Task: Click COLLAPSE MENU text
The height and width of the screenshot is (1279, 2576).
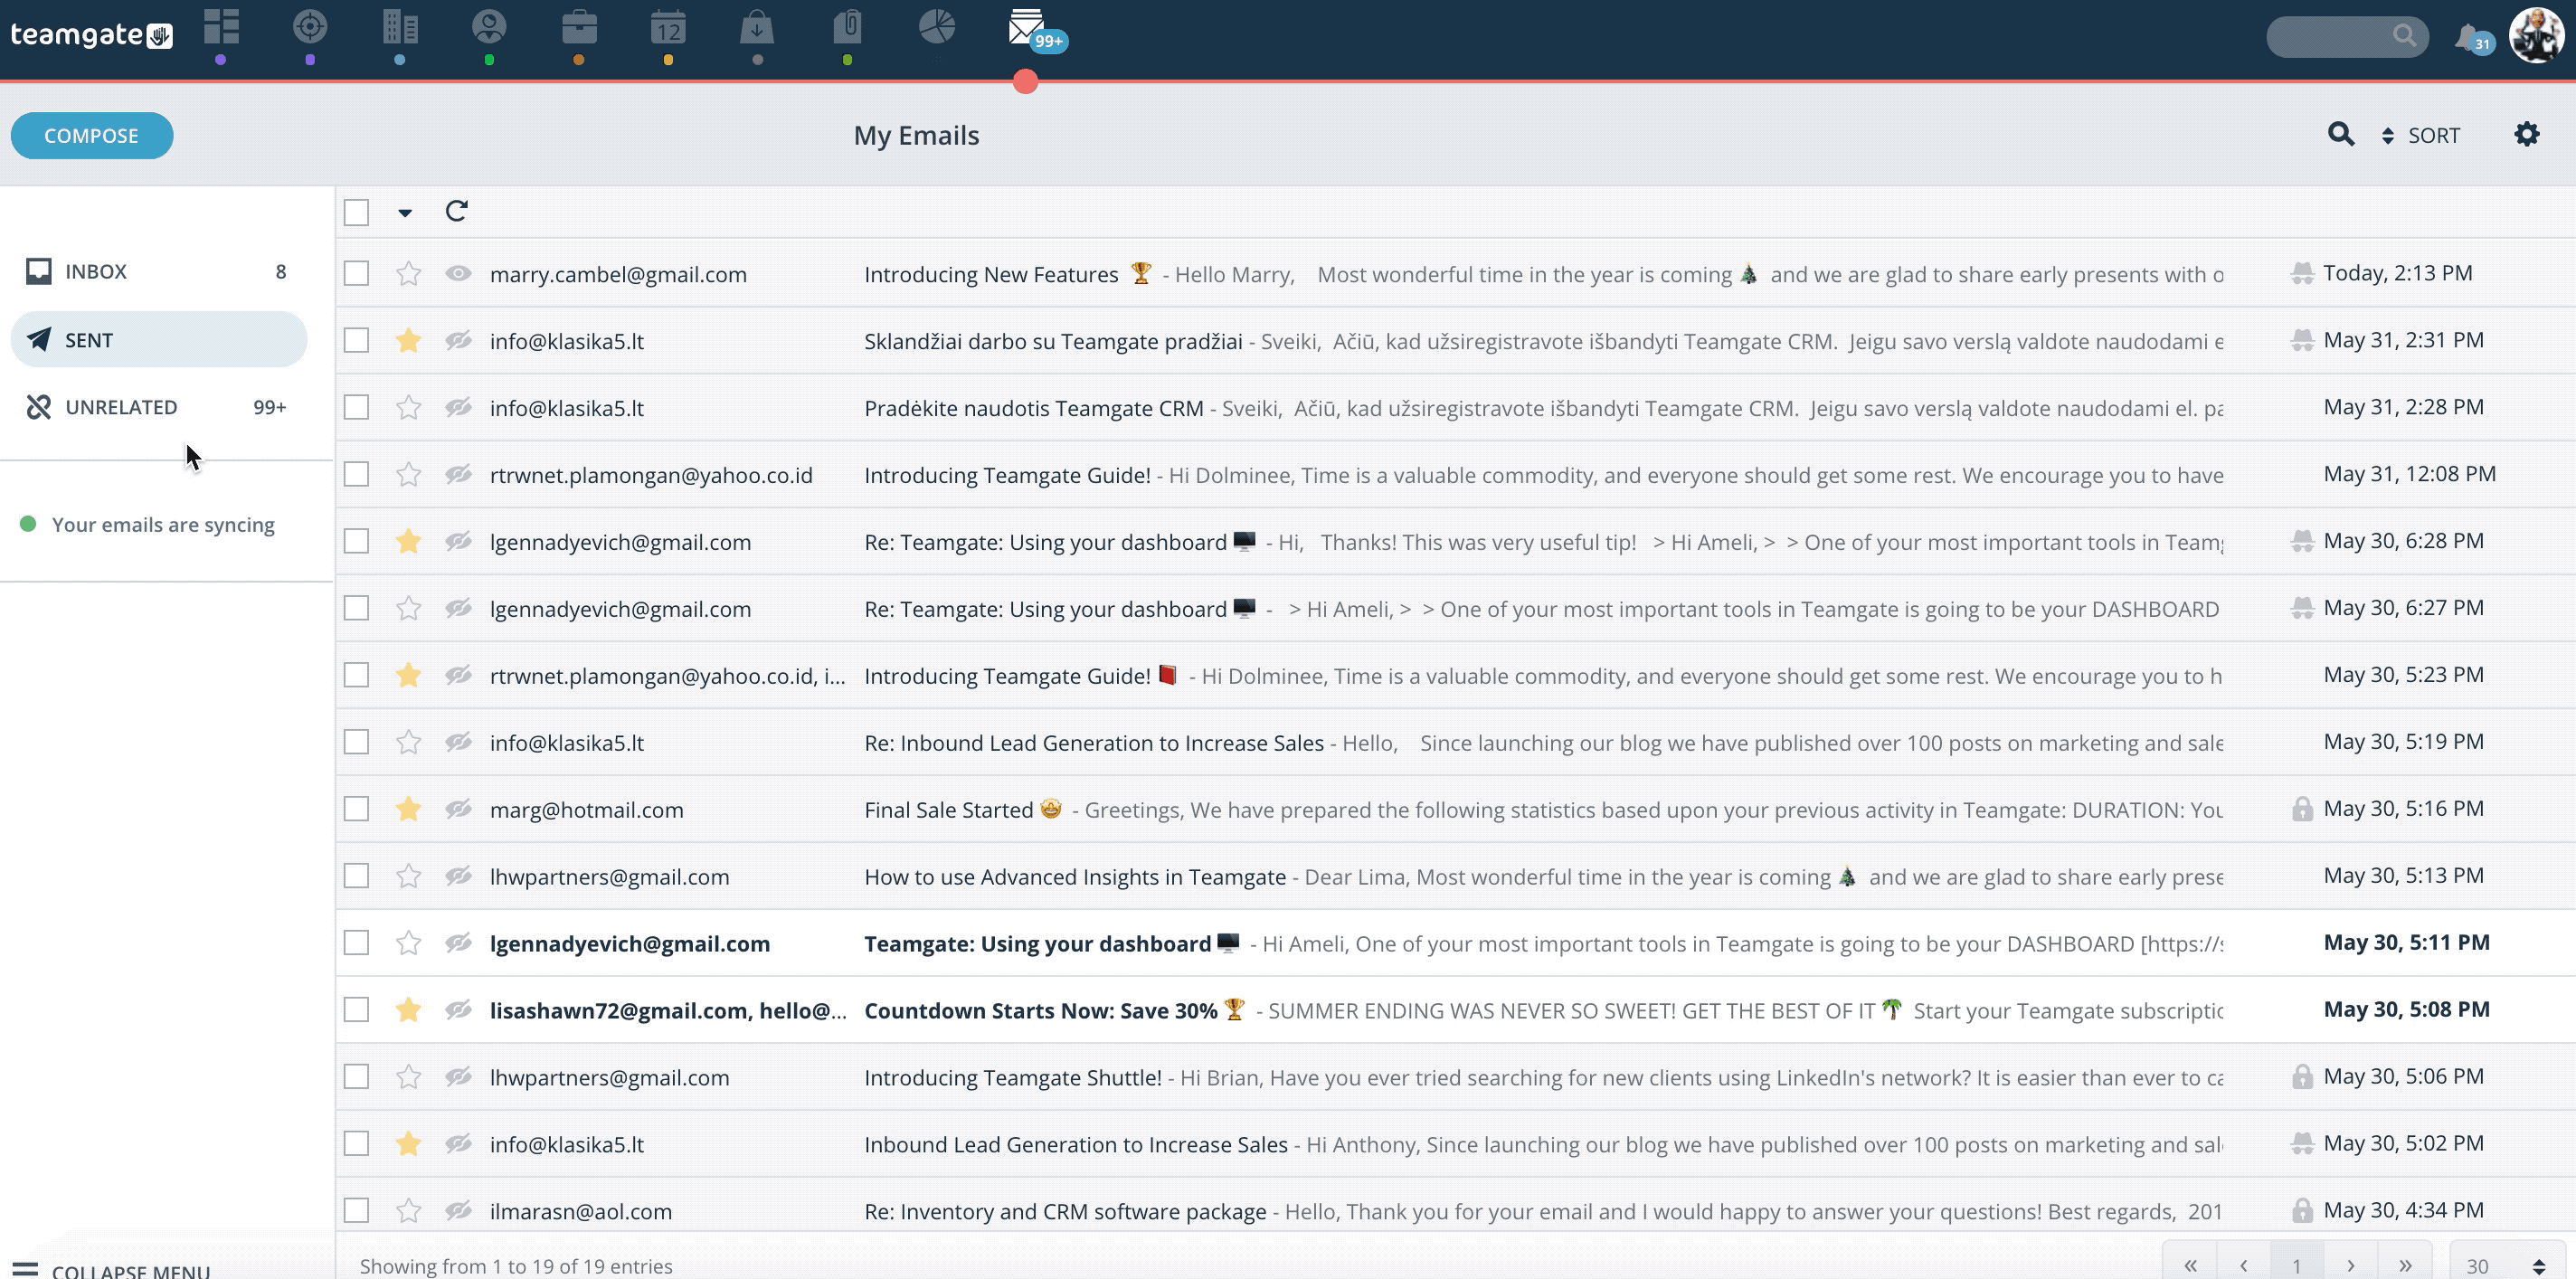Action: pos(131,1270)
